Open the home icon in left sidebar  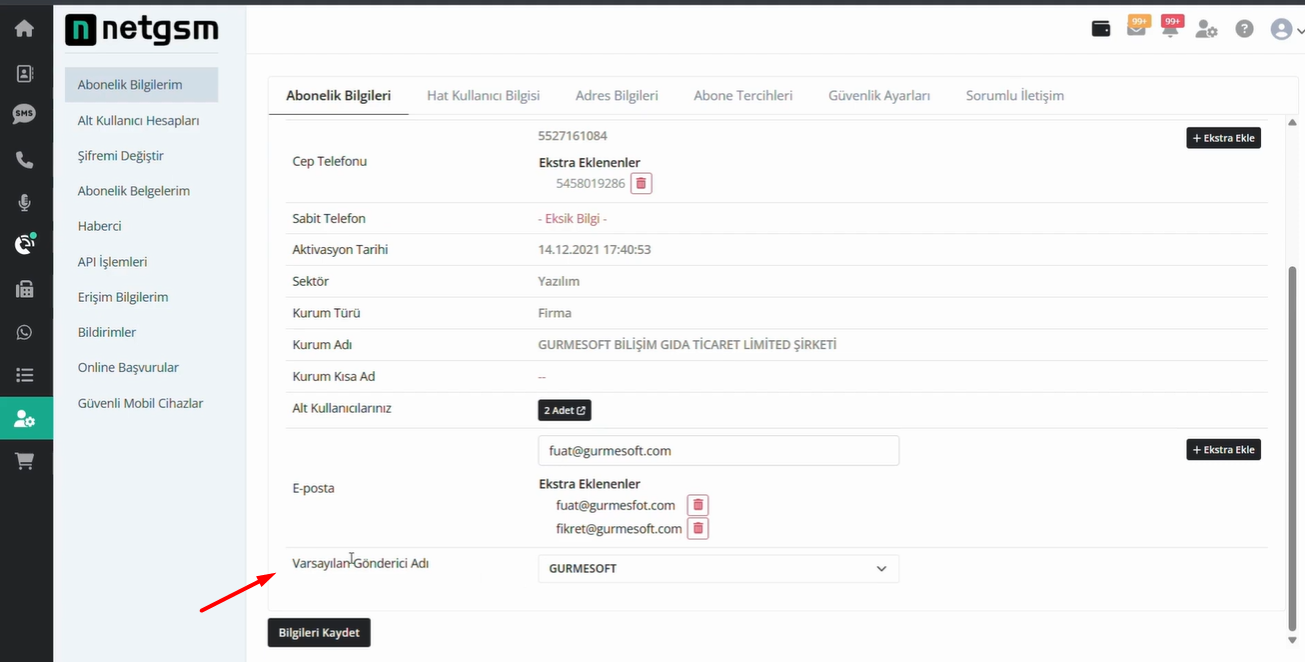coord(25,28)
